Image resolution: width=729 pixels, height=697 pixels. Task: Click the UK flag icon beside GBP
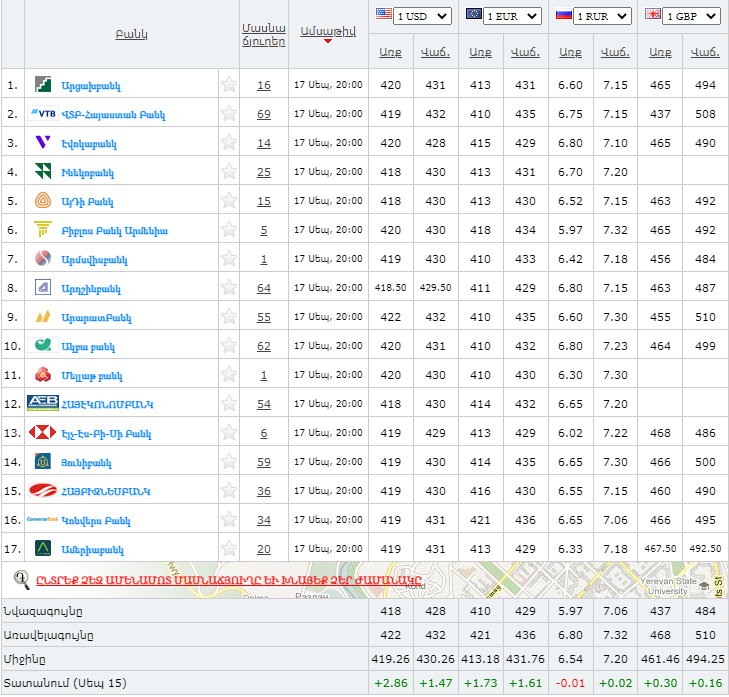(x=653, y=13)
